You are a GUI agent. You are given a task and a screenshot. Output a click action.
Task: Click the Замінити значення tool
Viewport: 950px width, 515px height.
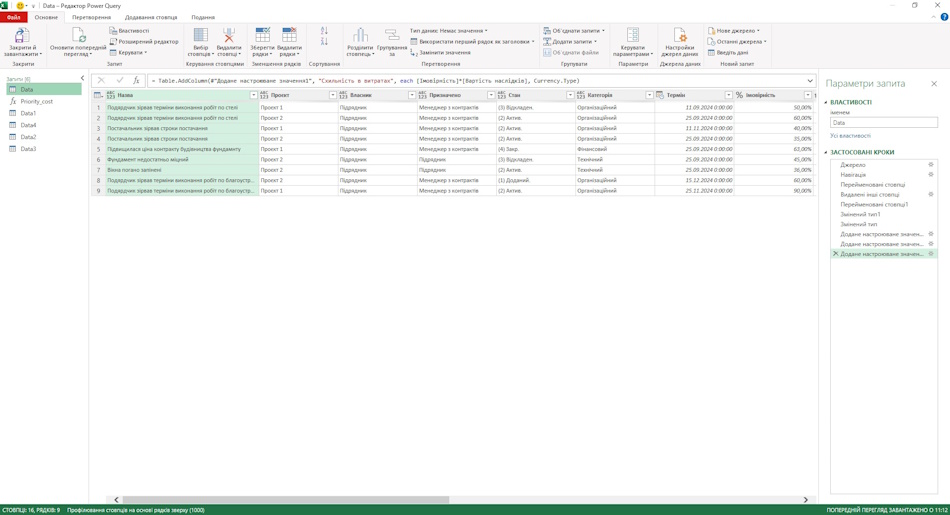pyautogui.click(x=440, y=52)
